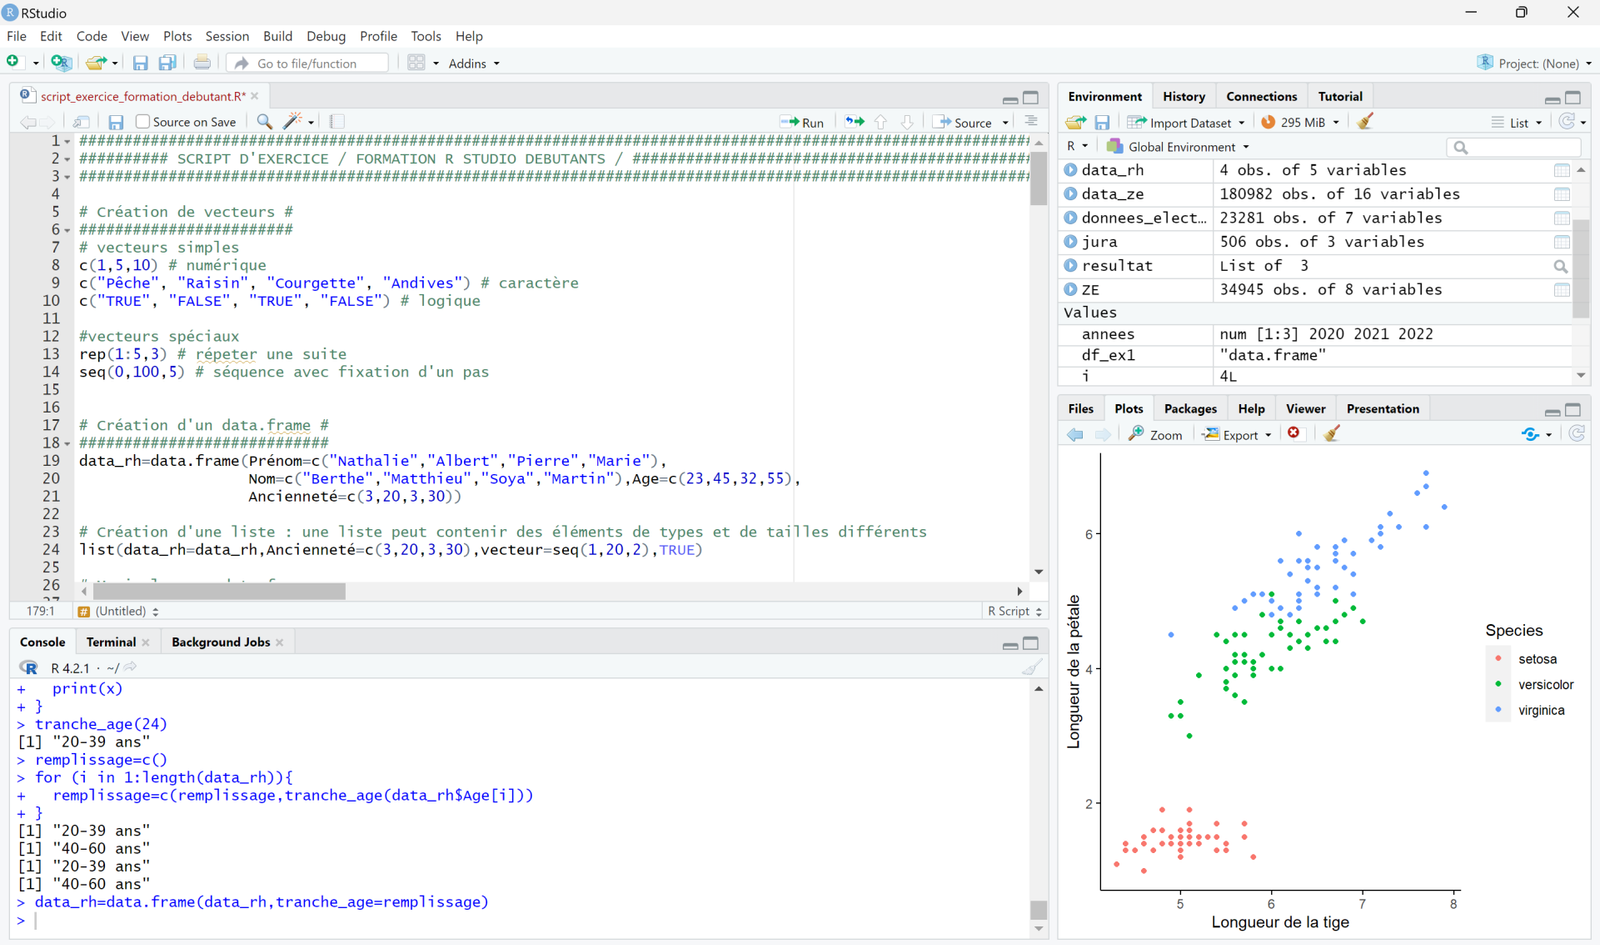Inspect resultat list via magnifier icon
1600x945 pixels.
coord(1561,266)
